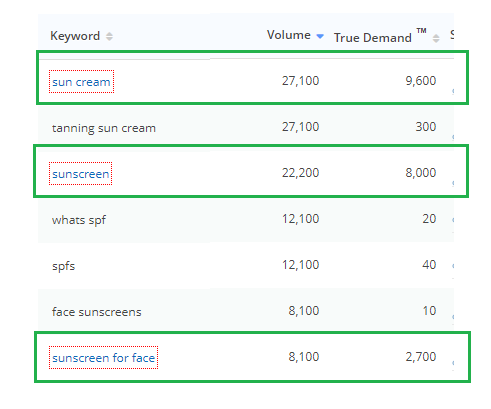Click the 8,000 True Demand value
491x409 pixels.
pyautogui.click(x=421, y=173)
